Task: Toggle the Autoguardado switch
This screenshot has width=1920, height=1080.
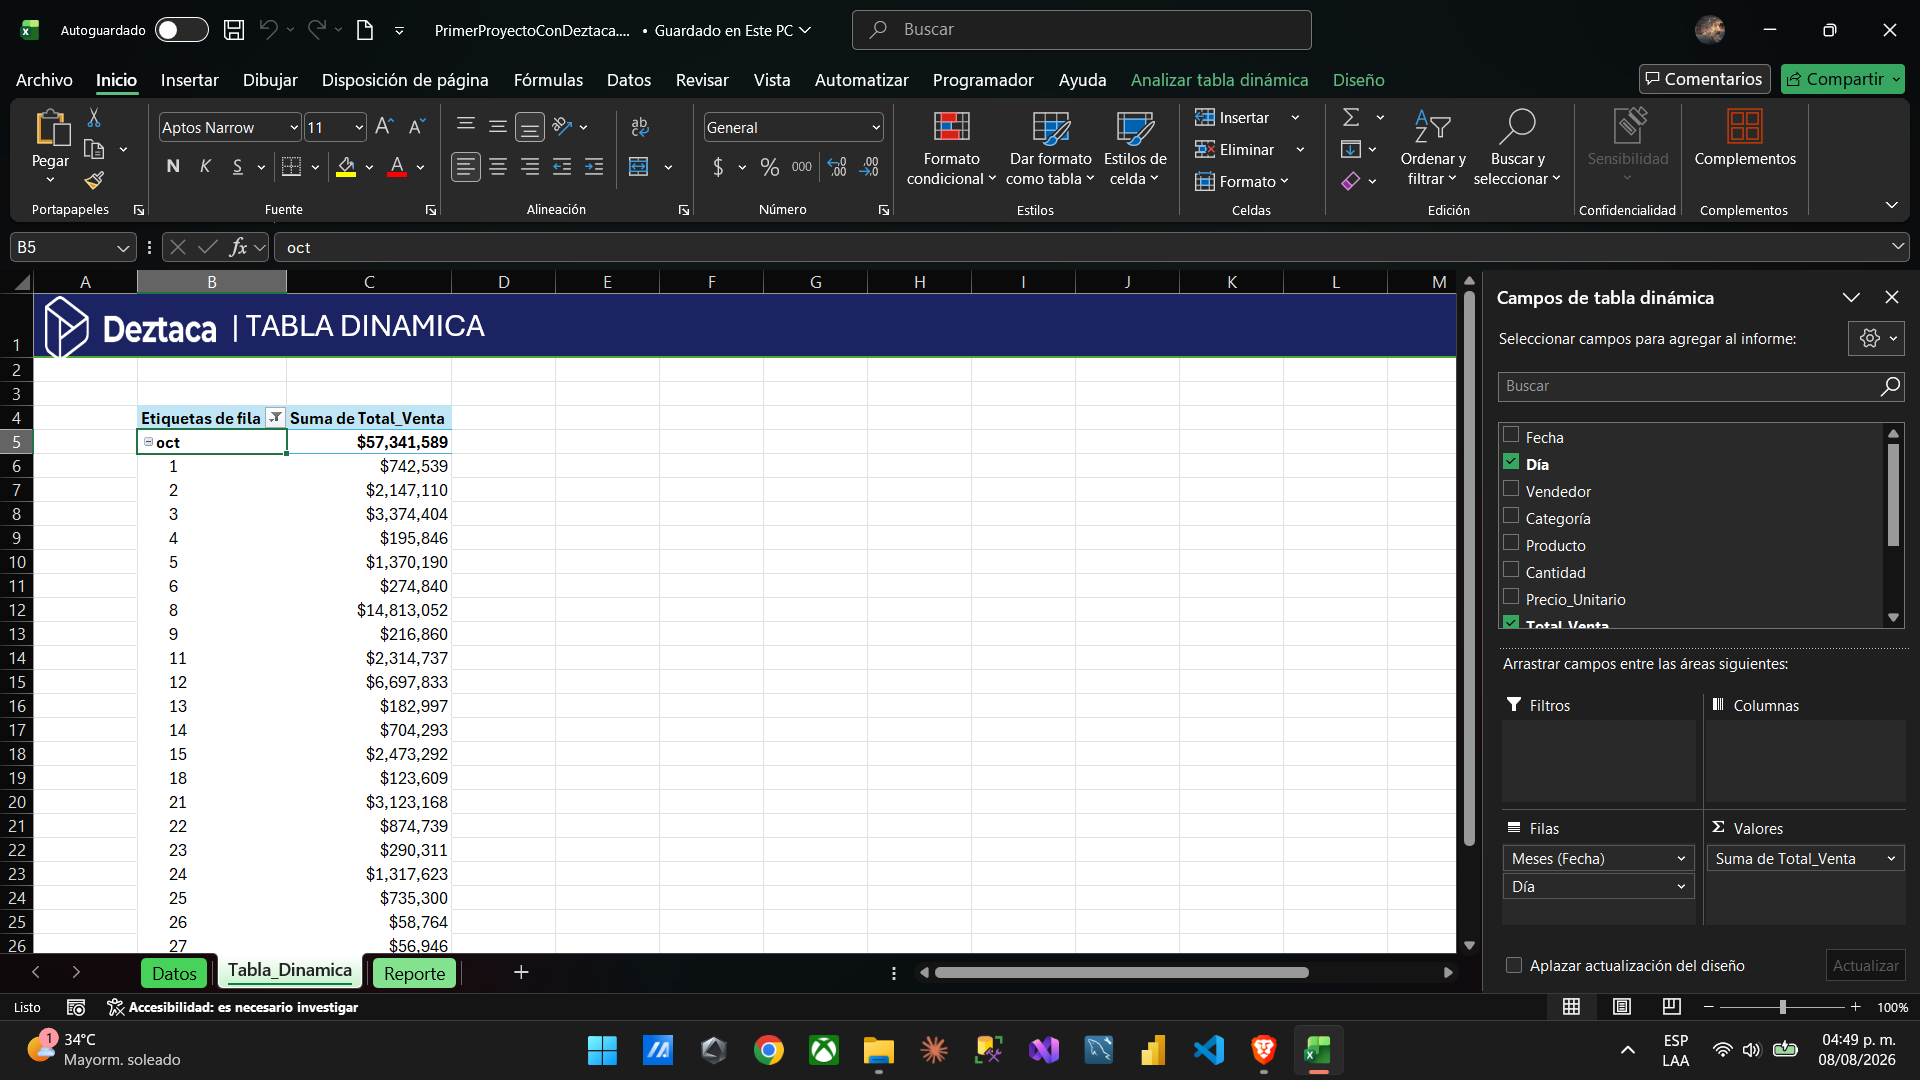Action: (181, 30)
